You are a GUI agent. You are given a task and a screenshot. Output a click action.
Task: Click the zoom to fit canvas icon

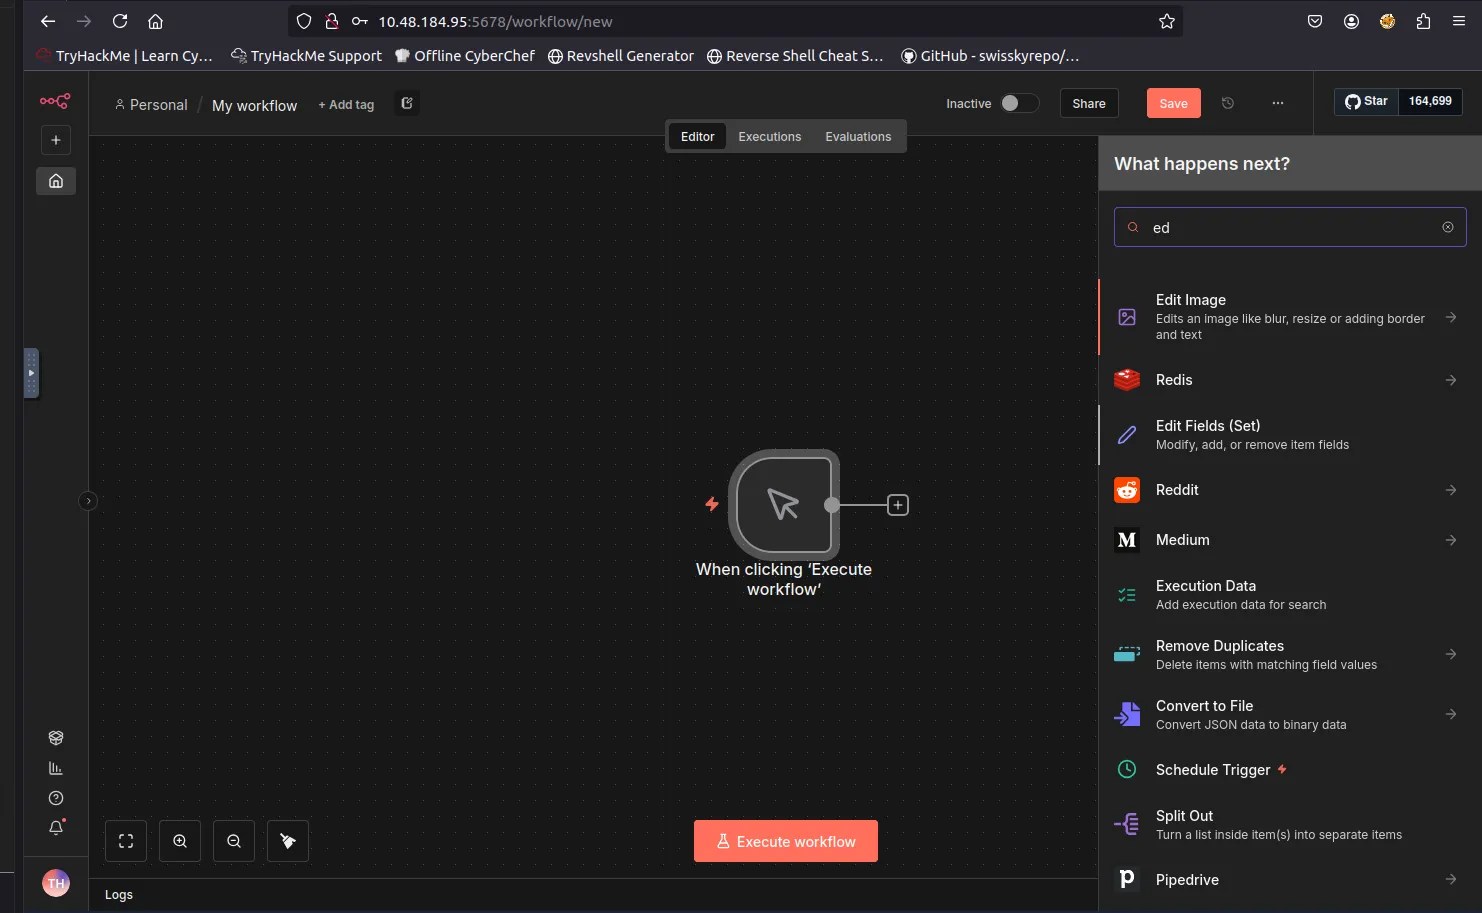coord(126,841)
